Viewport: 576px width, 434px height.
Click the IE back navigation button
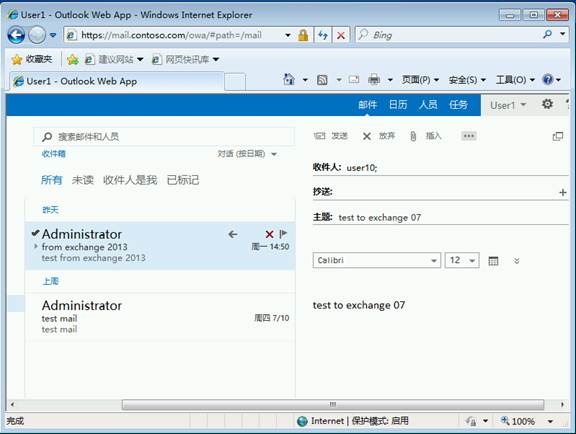[16, 35]
